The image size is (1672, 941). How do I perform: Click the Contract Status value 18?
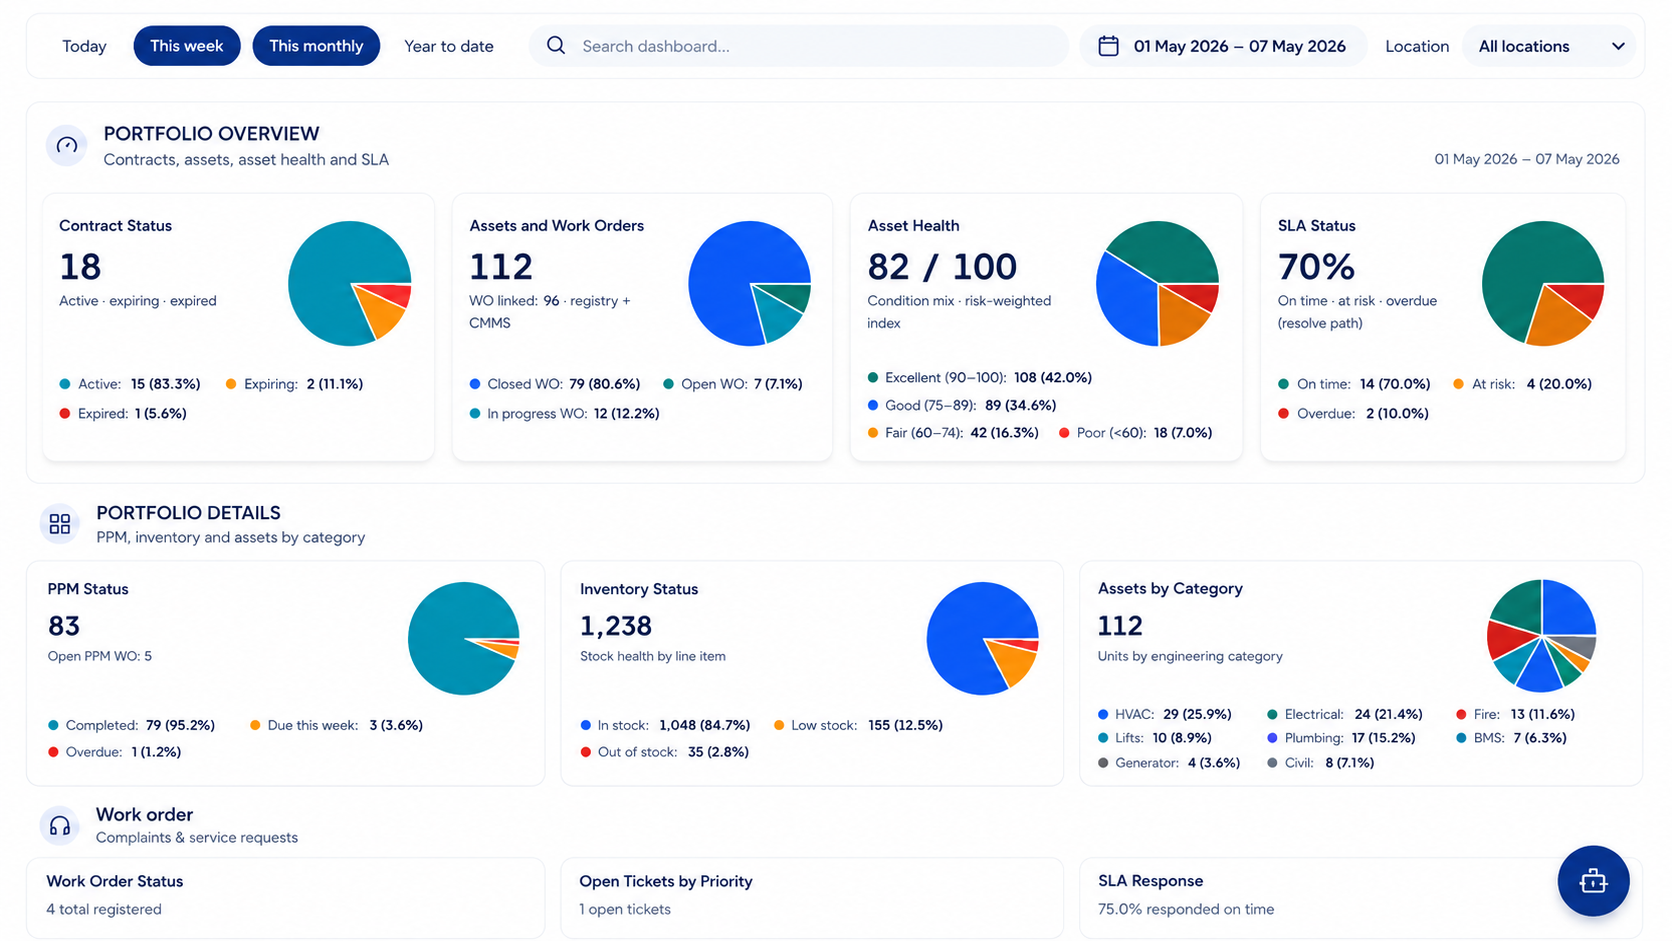click(x=80, y=267)
